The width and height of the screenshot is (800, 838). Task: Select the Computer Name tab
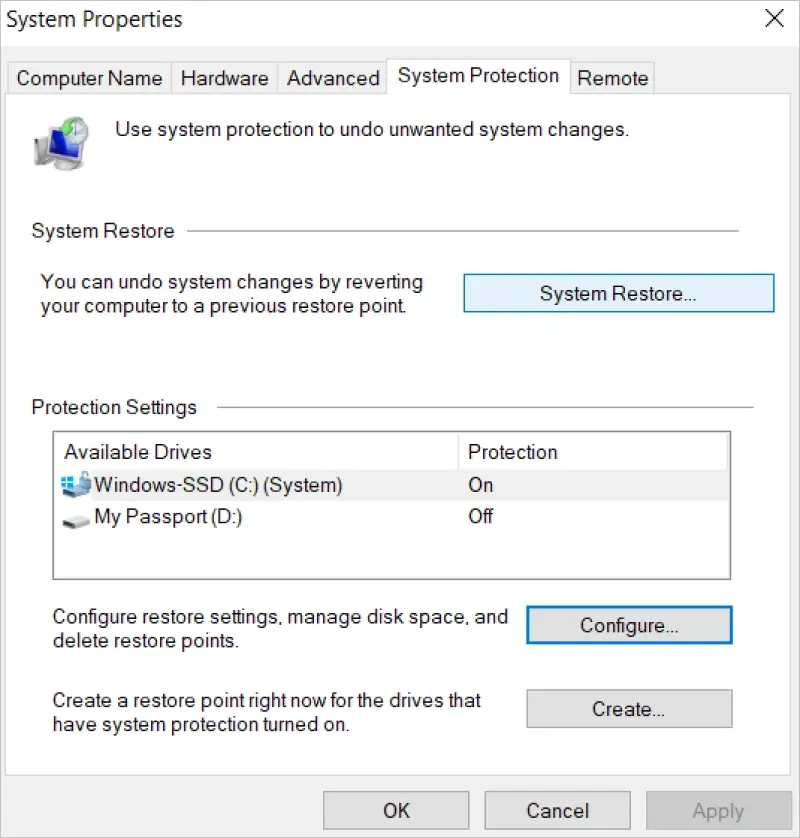[88, 78]
